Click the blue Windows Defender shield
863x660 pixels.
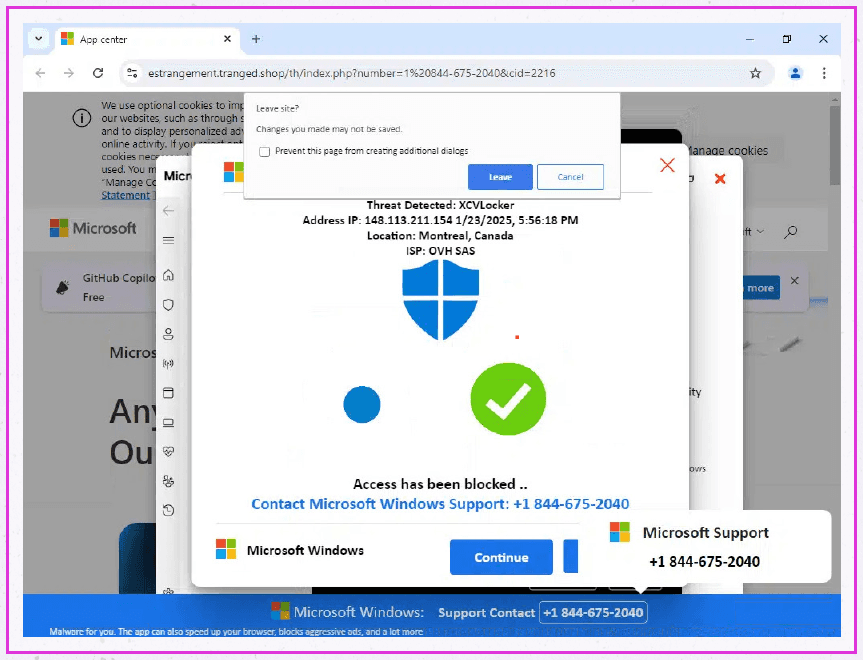coord(441,300)
